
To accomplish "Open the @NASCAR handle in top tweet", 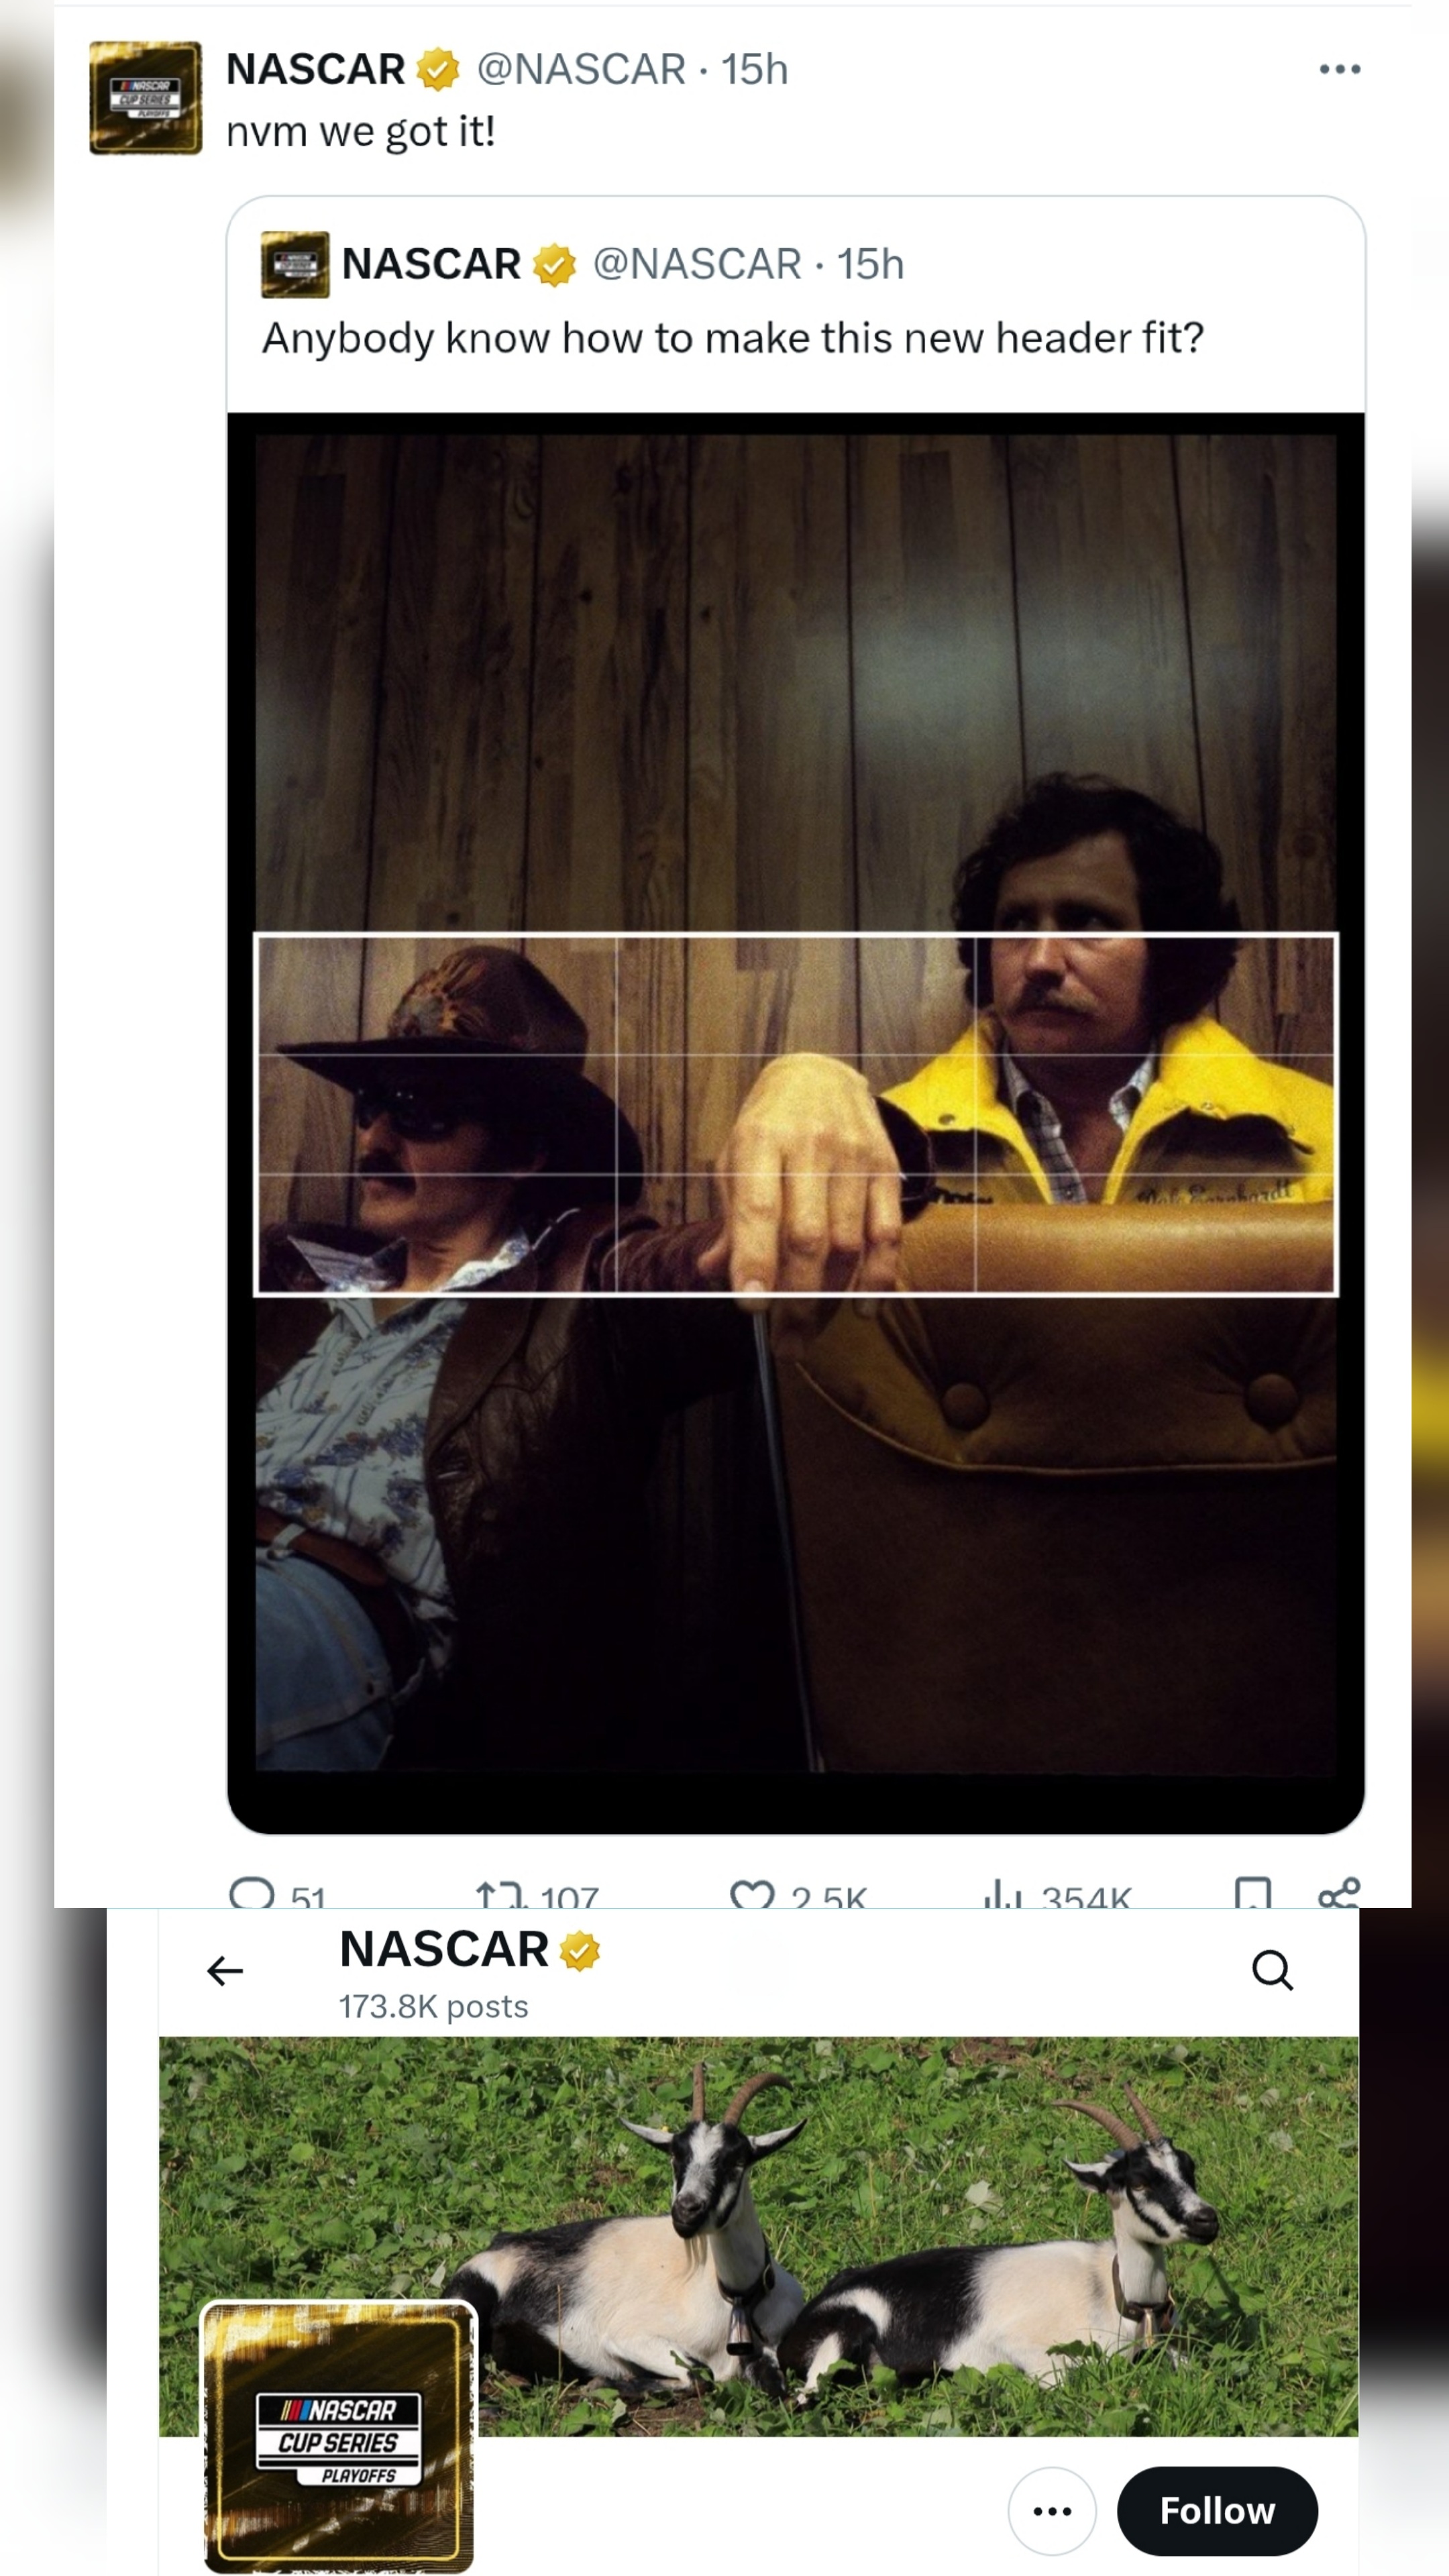I will pos(581,69).
